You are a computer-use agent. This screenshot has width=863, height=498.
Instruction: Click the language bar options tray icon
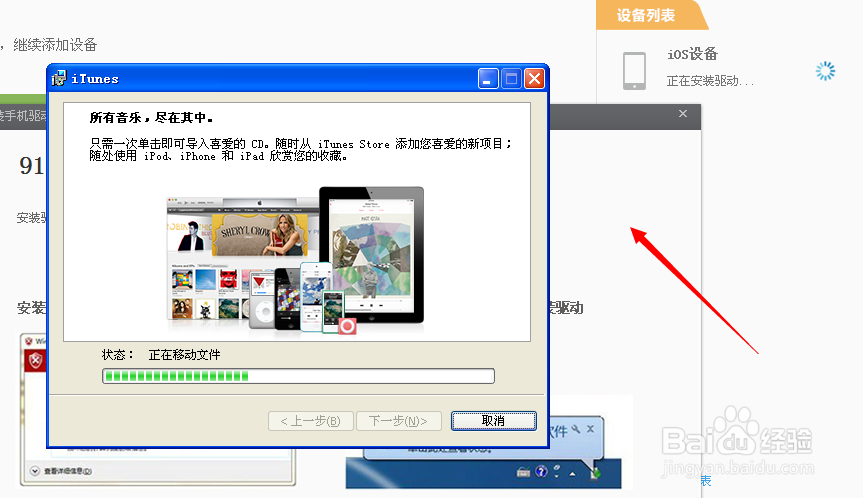pos(556,471)
